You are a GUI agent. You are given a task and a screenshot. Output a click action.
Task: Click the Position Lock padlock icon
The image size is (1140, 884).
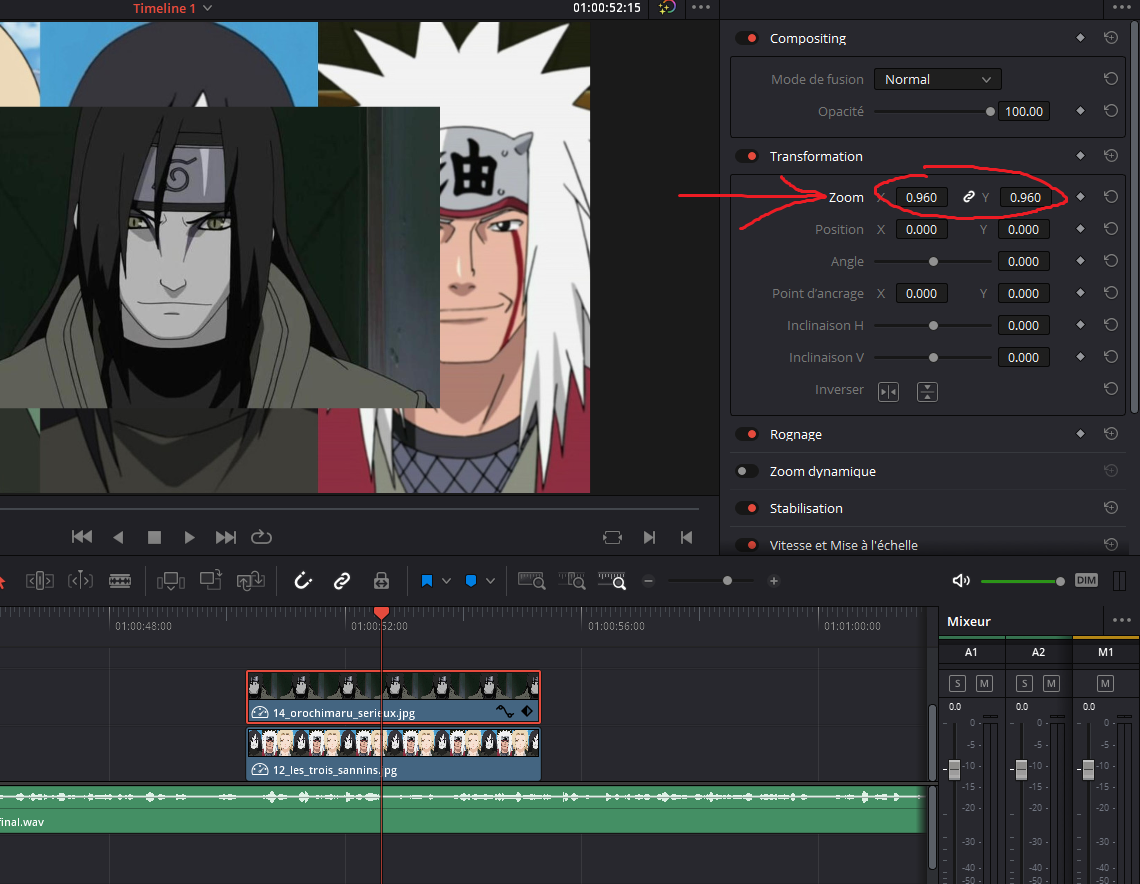pos(380,581)
